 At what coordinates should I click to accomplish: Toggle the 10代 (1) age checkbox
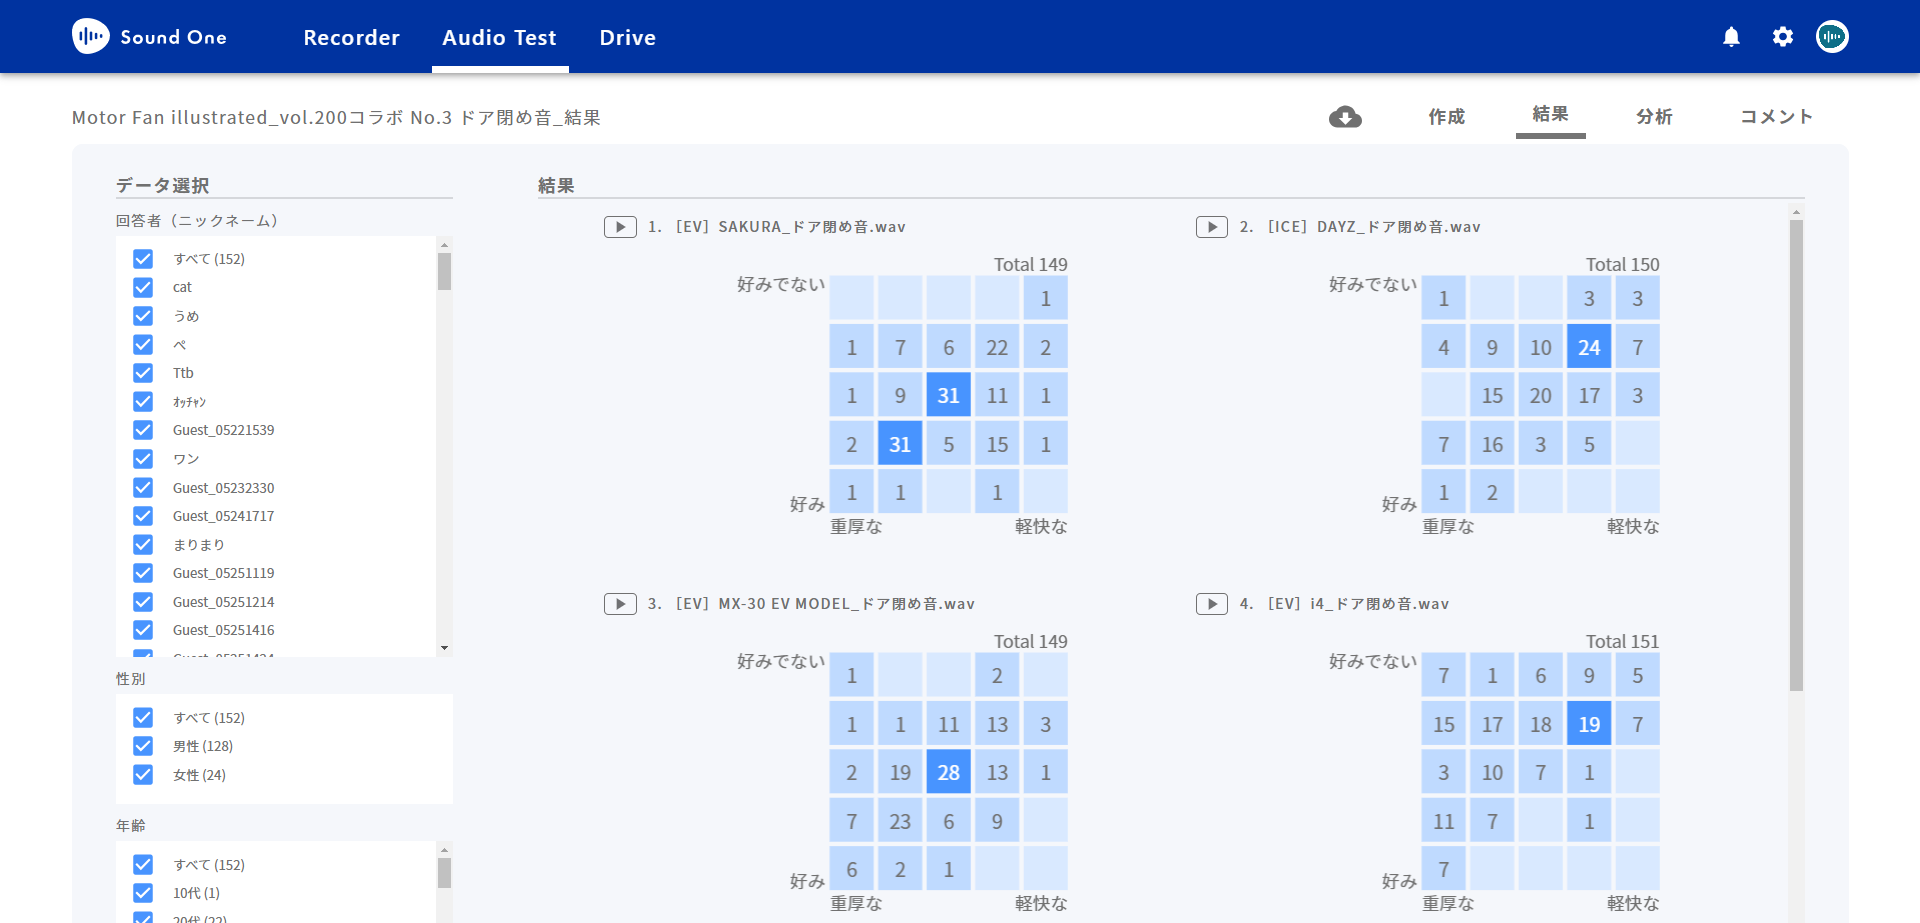(143, 893)
